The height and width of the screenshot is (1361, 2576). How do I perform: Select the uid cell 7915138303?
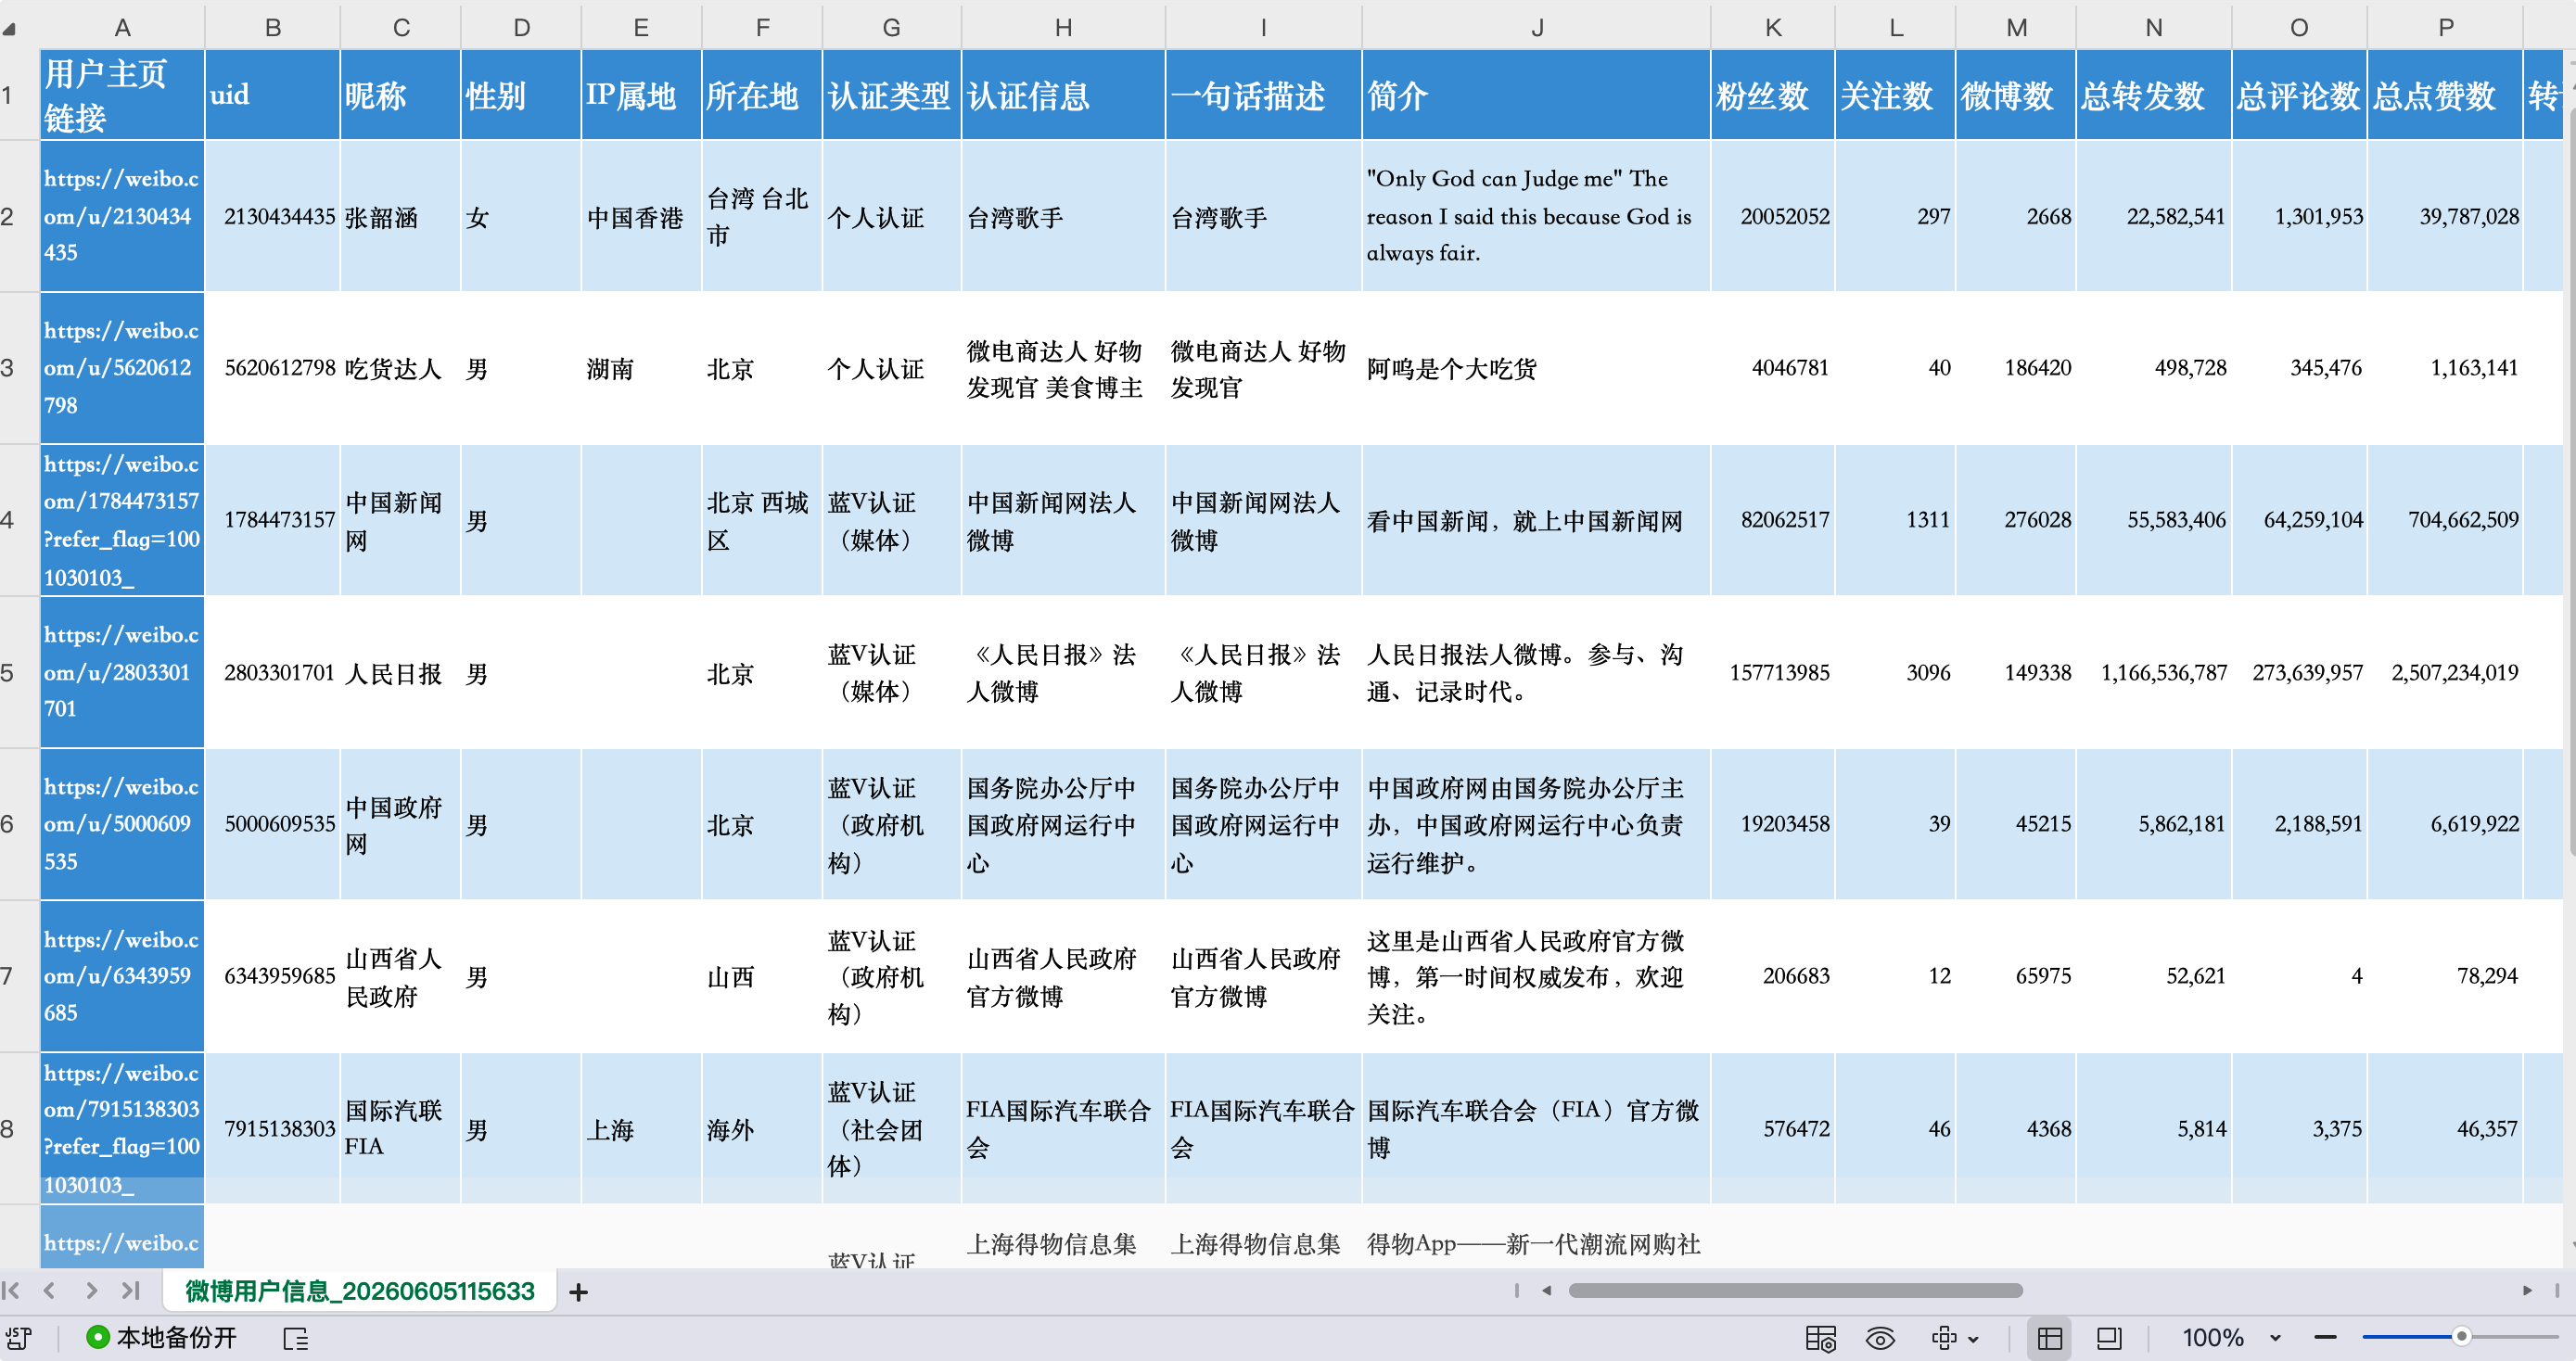click(273, 1128)
